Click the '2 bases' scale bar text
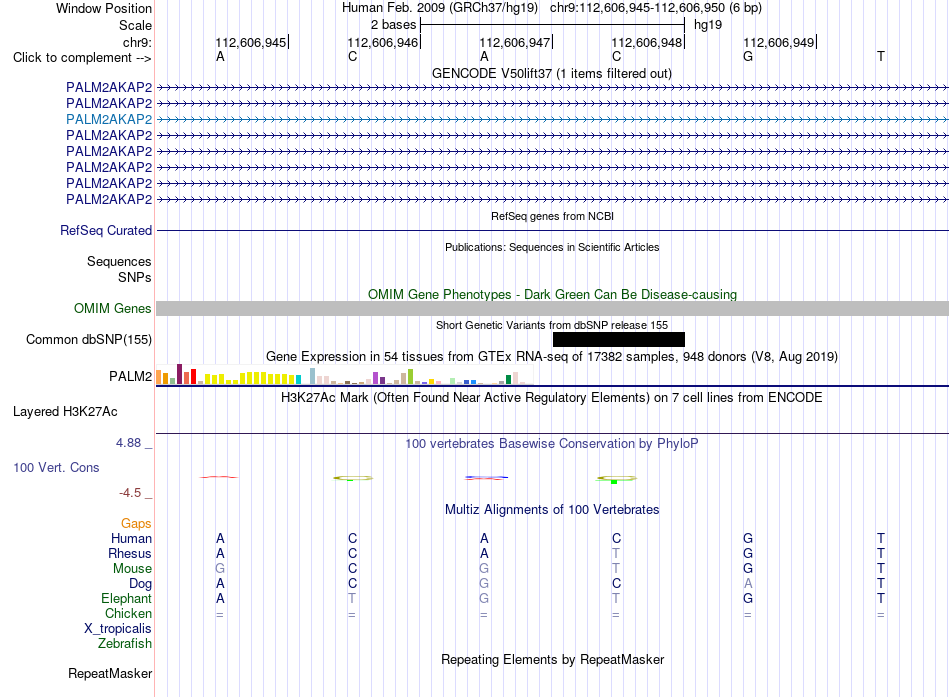The image size is (950, 697). [x=394, y=25]
